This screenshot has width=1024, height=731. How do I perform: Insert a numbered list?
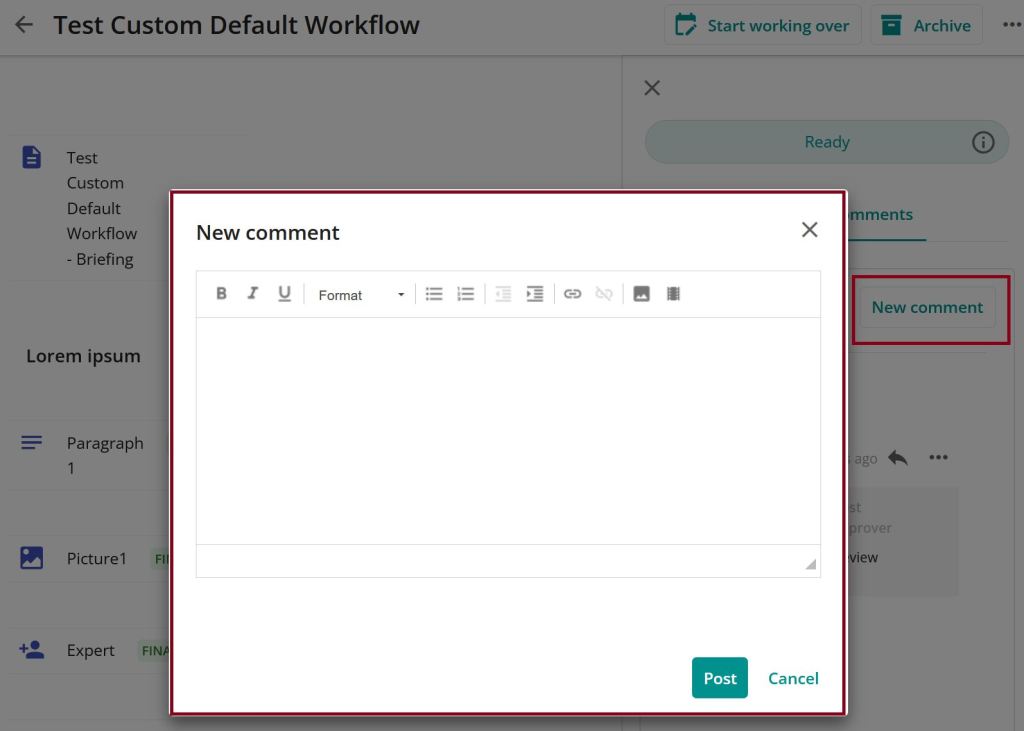coord(465,294)
